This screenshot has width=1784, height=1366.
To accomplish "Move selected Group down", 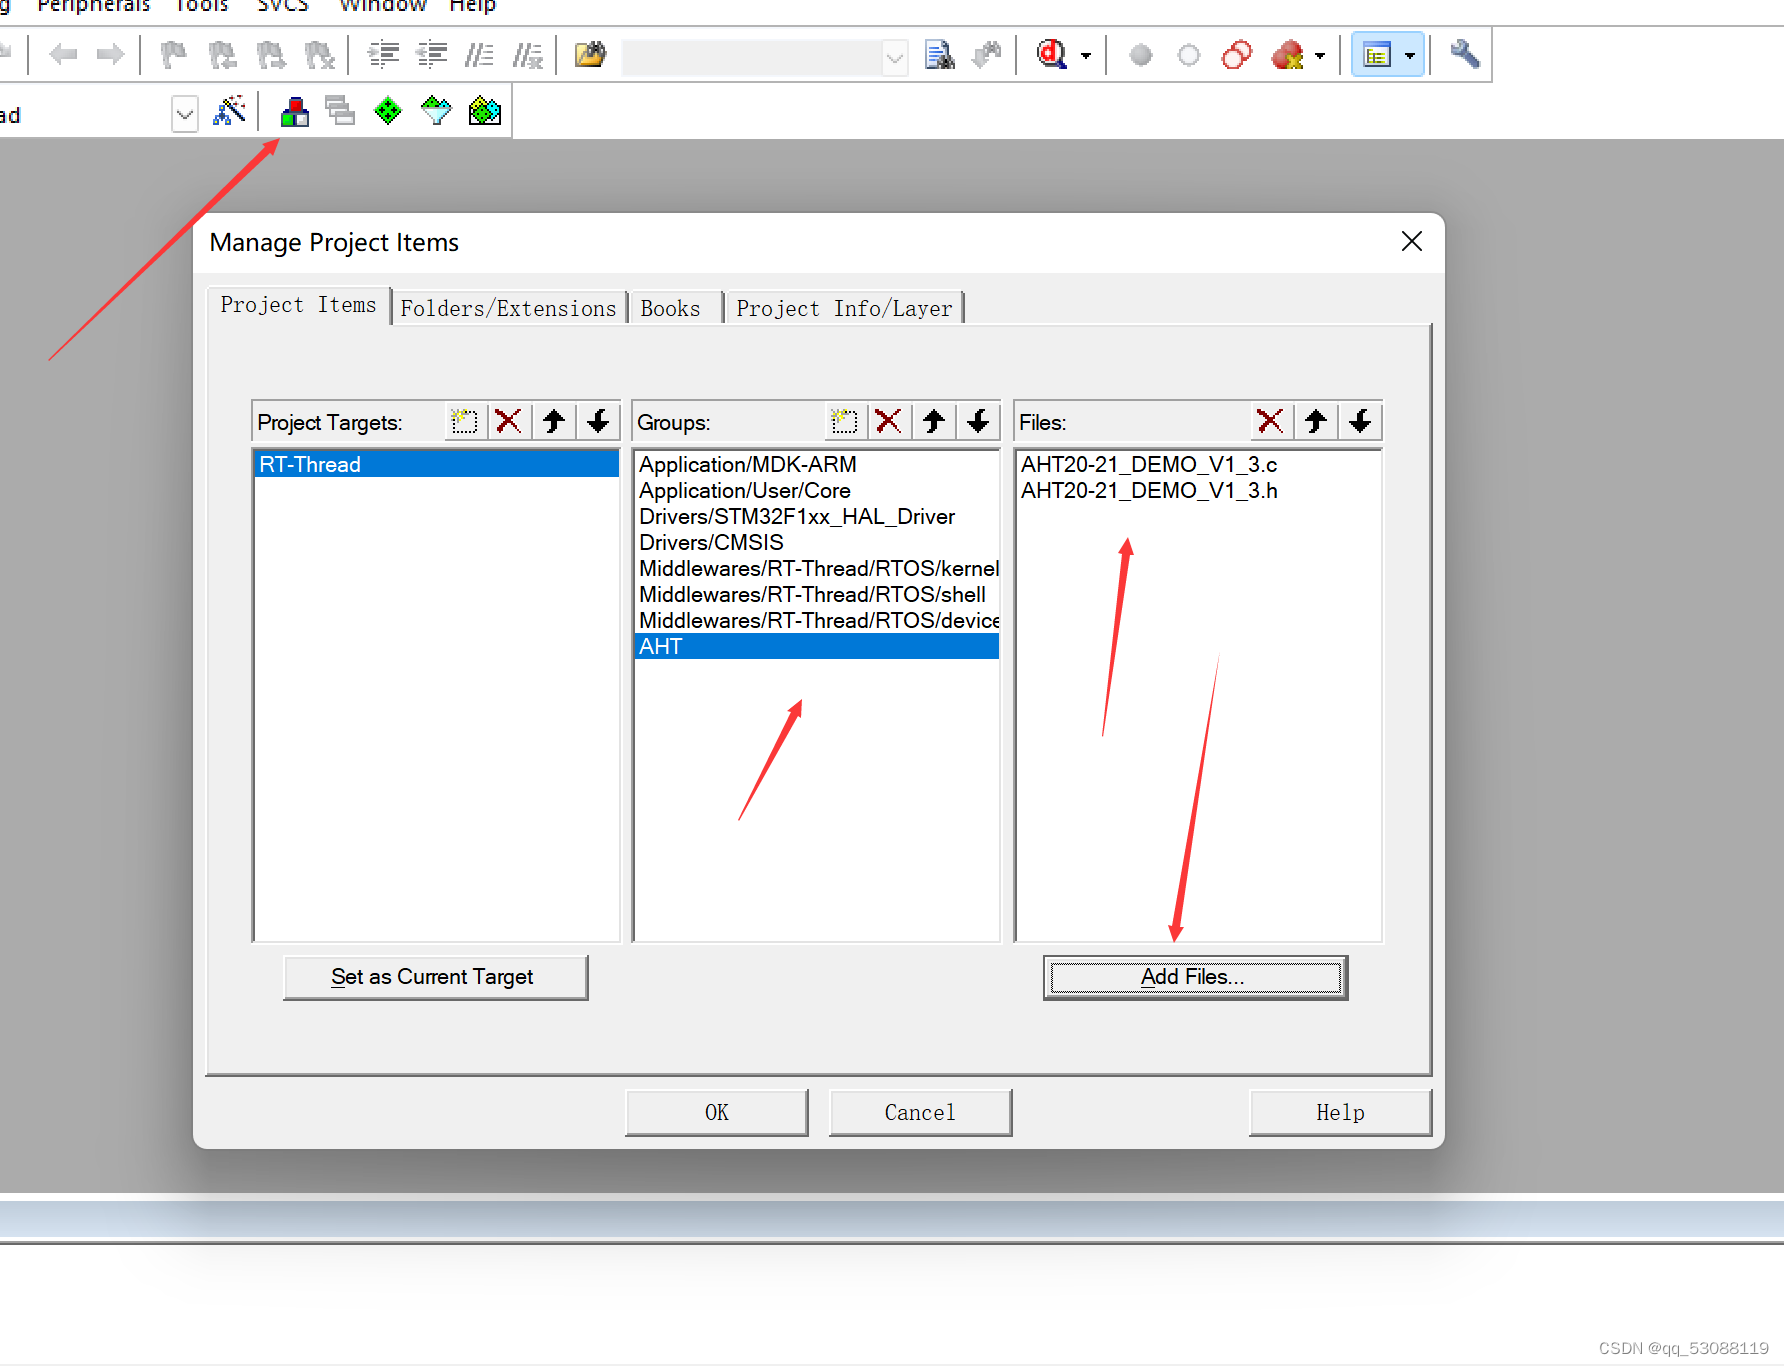I will point(978,421).
